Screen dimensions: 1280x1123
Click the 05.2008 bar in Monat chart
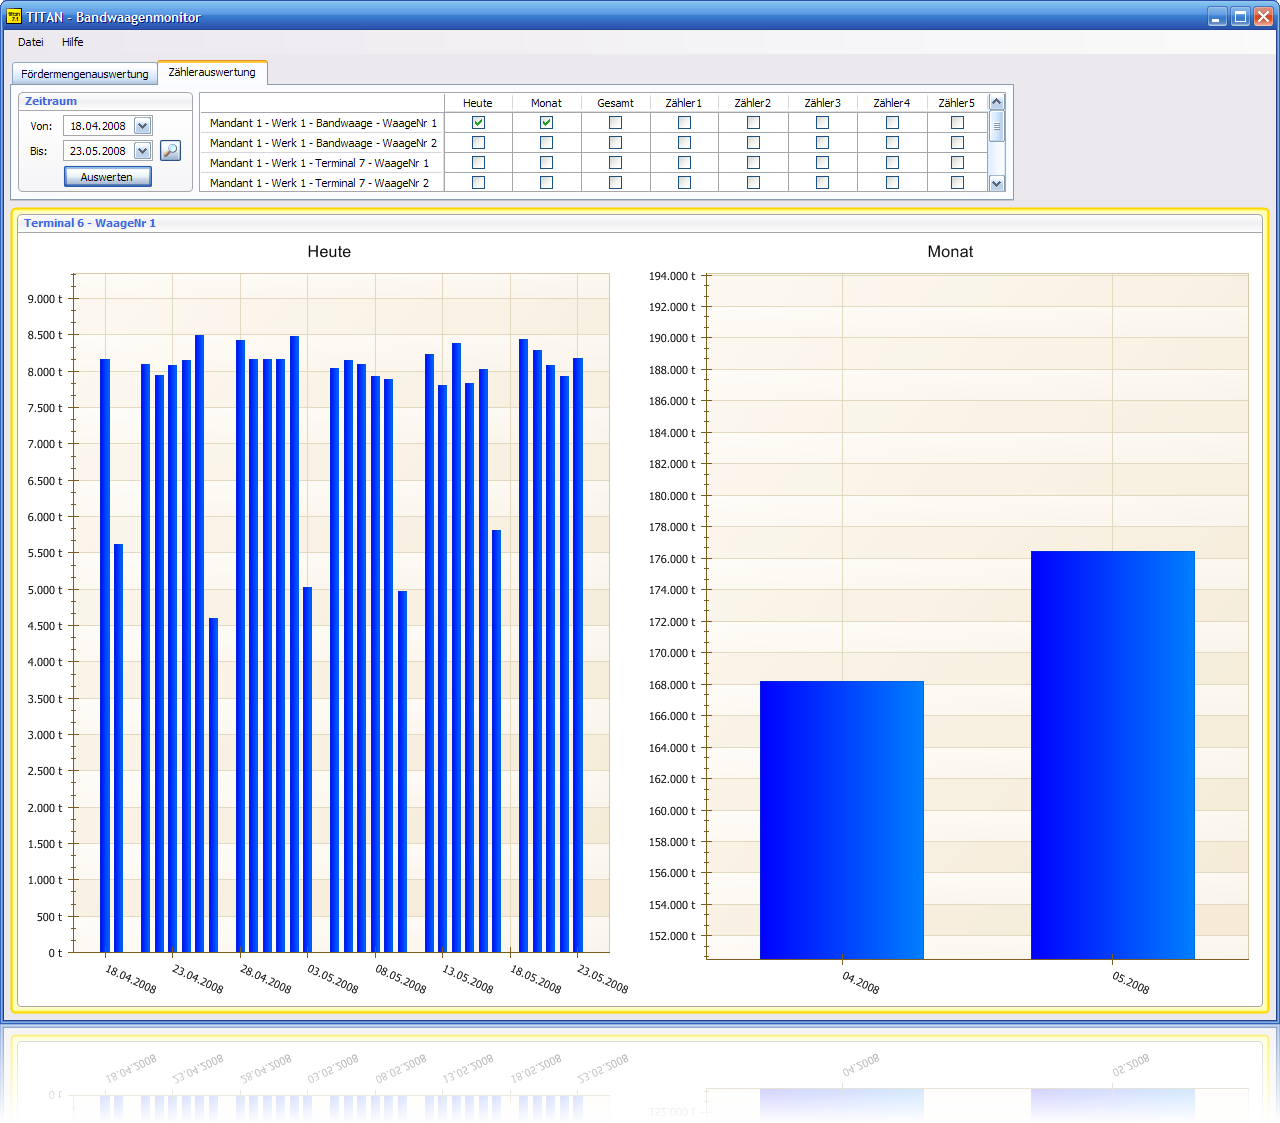coord(1112,755)
